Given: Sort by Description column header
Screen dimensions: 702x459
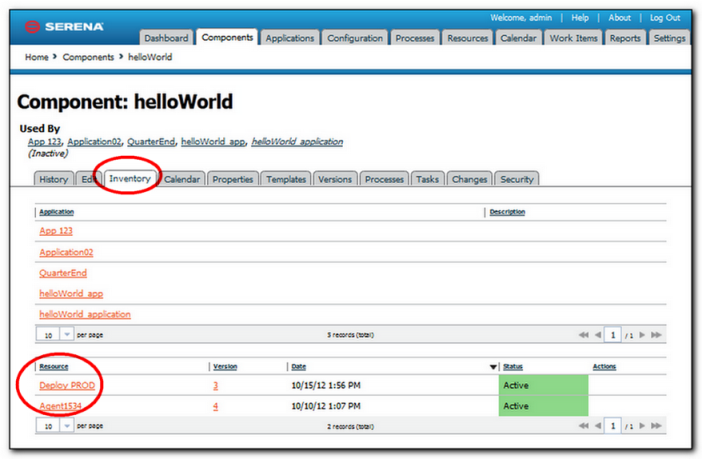Looking at the screenshot, I should (507, 212).
